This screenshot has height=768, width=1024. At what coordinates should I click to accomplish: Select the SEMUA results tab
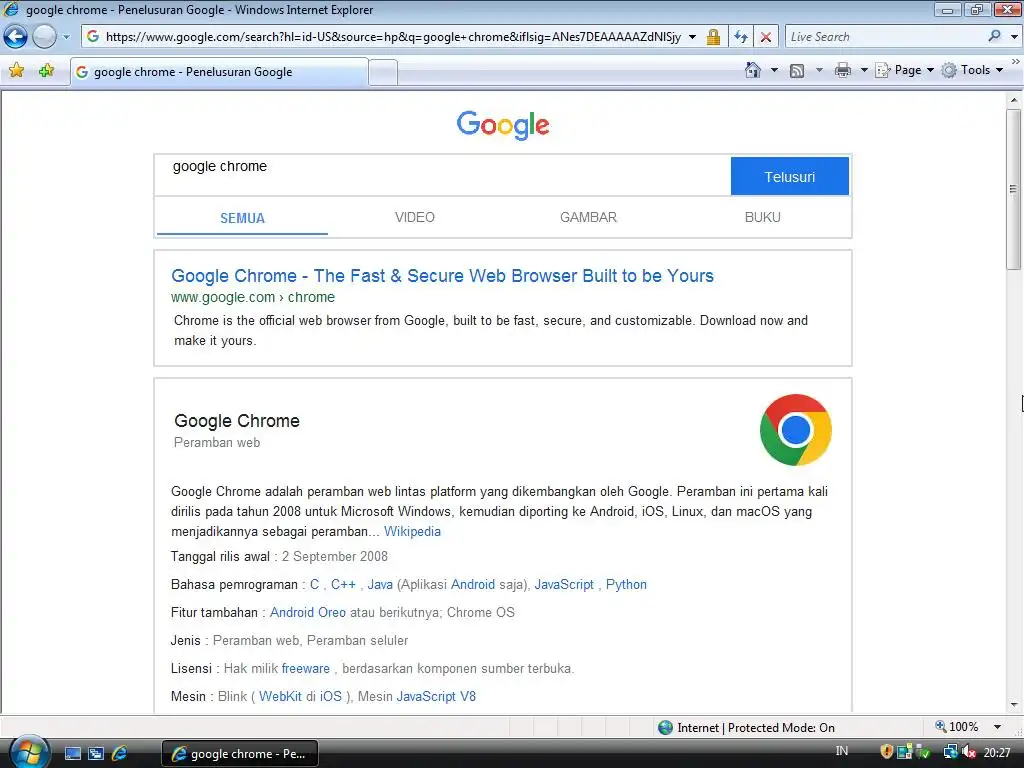click(x=242, y=218)
